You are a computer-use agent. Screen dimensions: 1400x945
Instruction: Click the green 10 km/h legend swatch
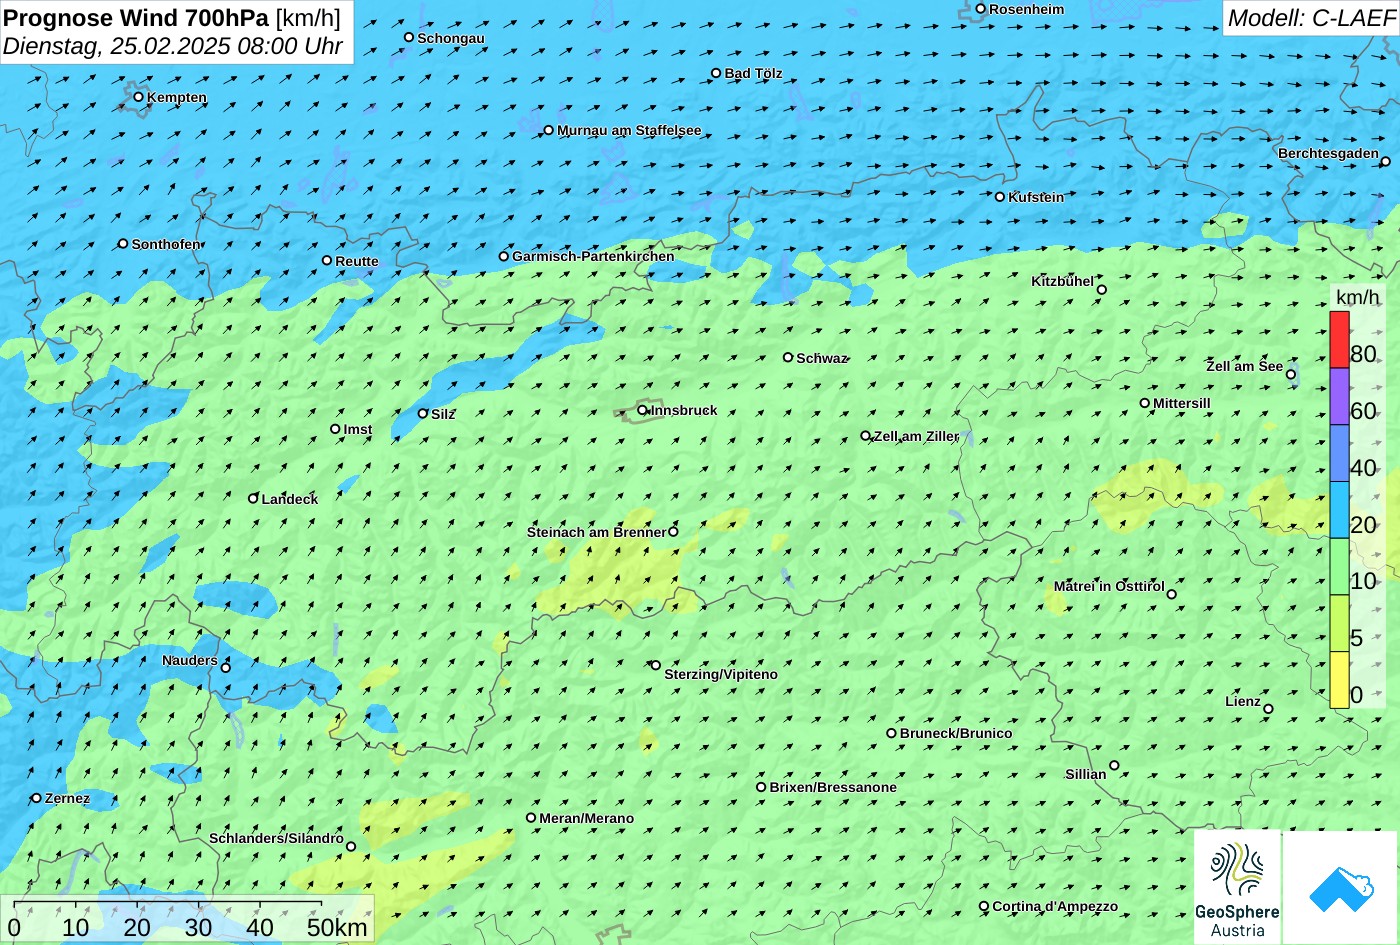[1339, 567]
